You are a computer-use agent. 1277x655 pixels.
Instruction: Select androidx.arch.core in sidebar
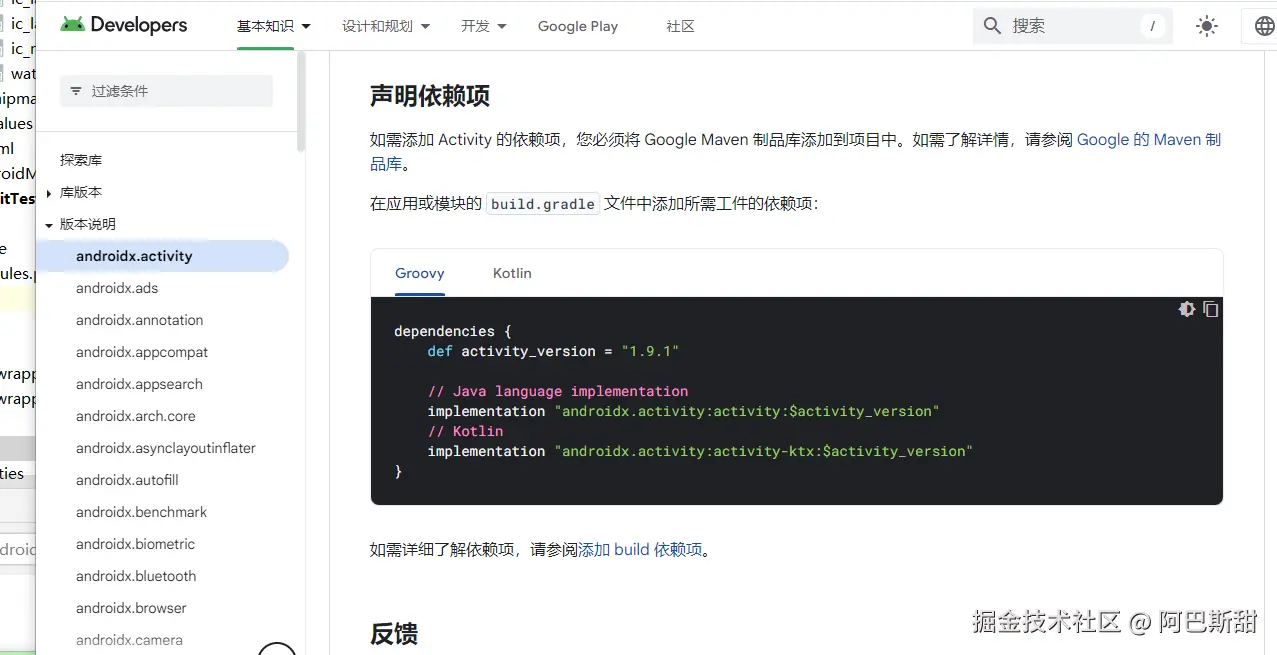point(136,416)
